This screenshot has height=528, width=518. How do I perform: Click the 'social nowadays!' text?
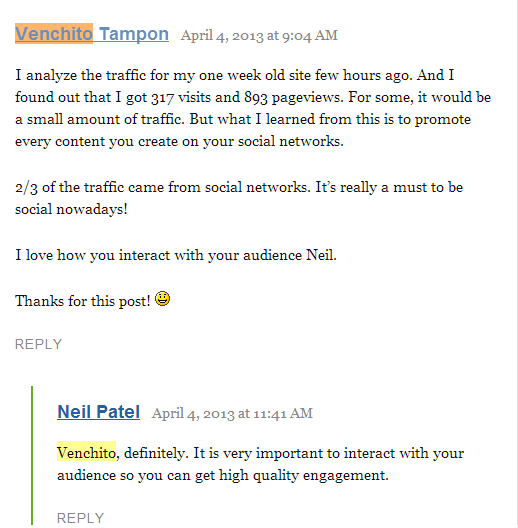pyautogui.click(x=71, y=209)
